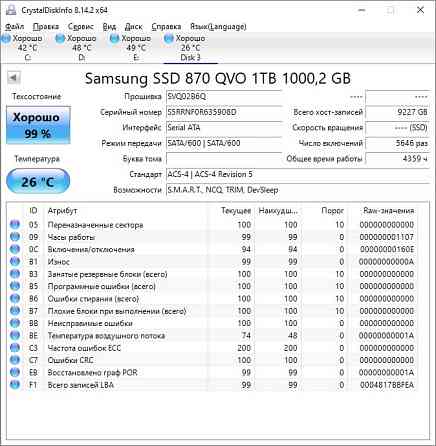
Task: Click the Порог column header
Action: [x=332, y=211]
